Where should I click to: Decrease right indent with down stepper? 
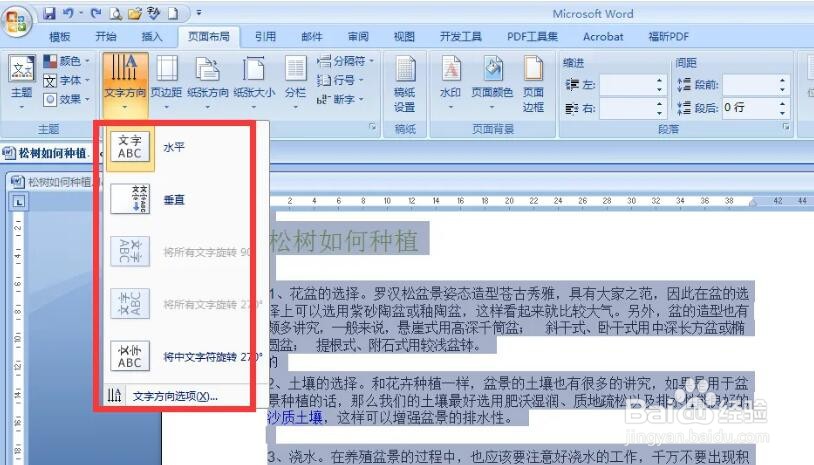click(660, 114)
